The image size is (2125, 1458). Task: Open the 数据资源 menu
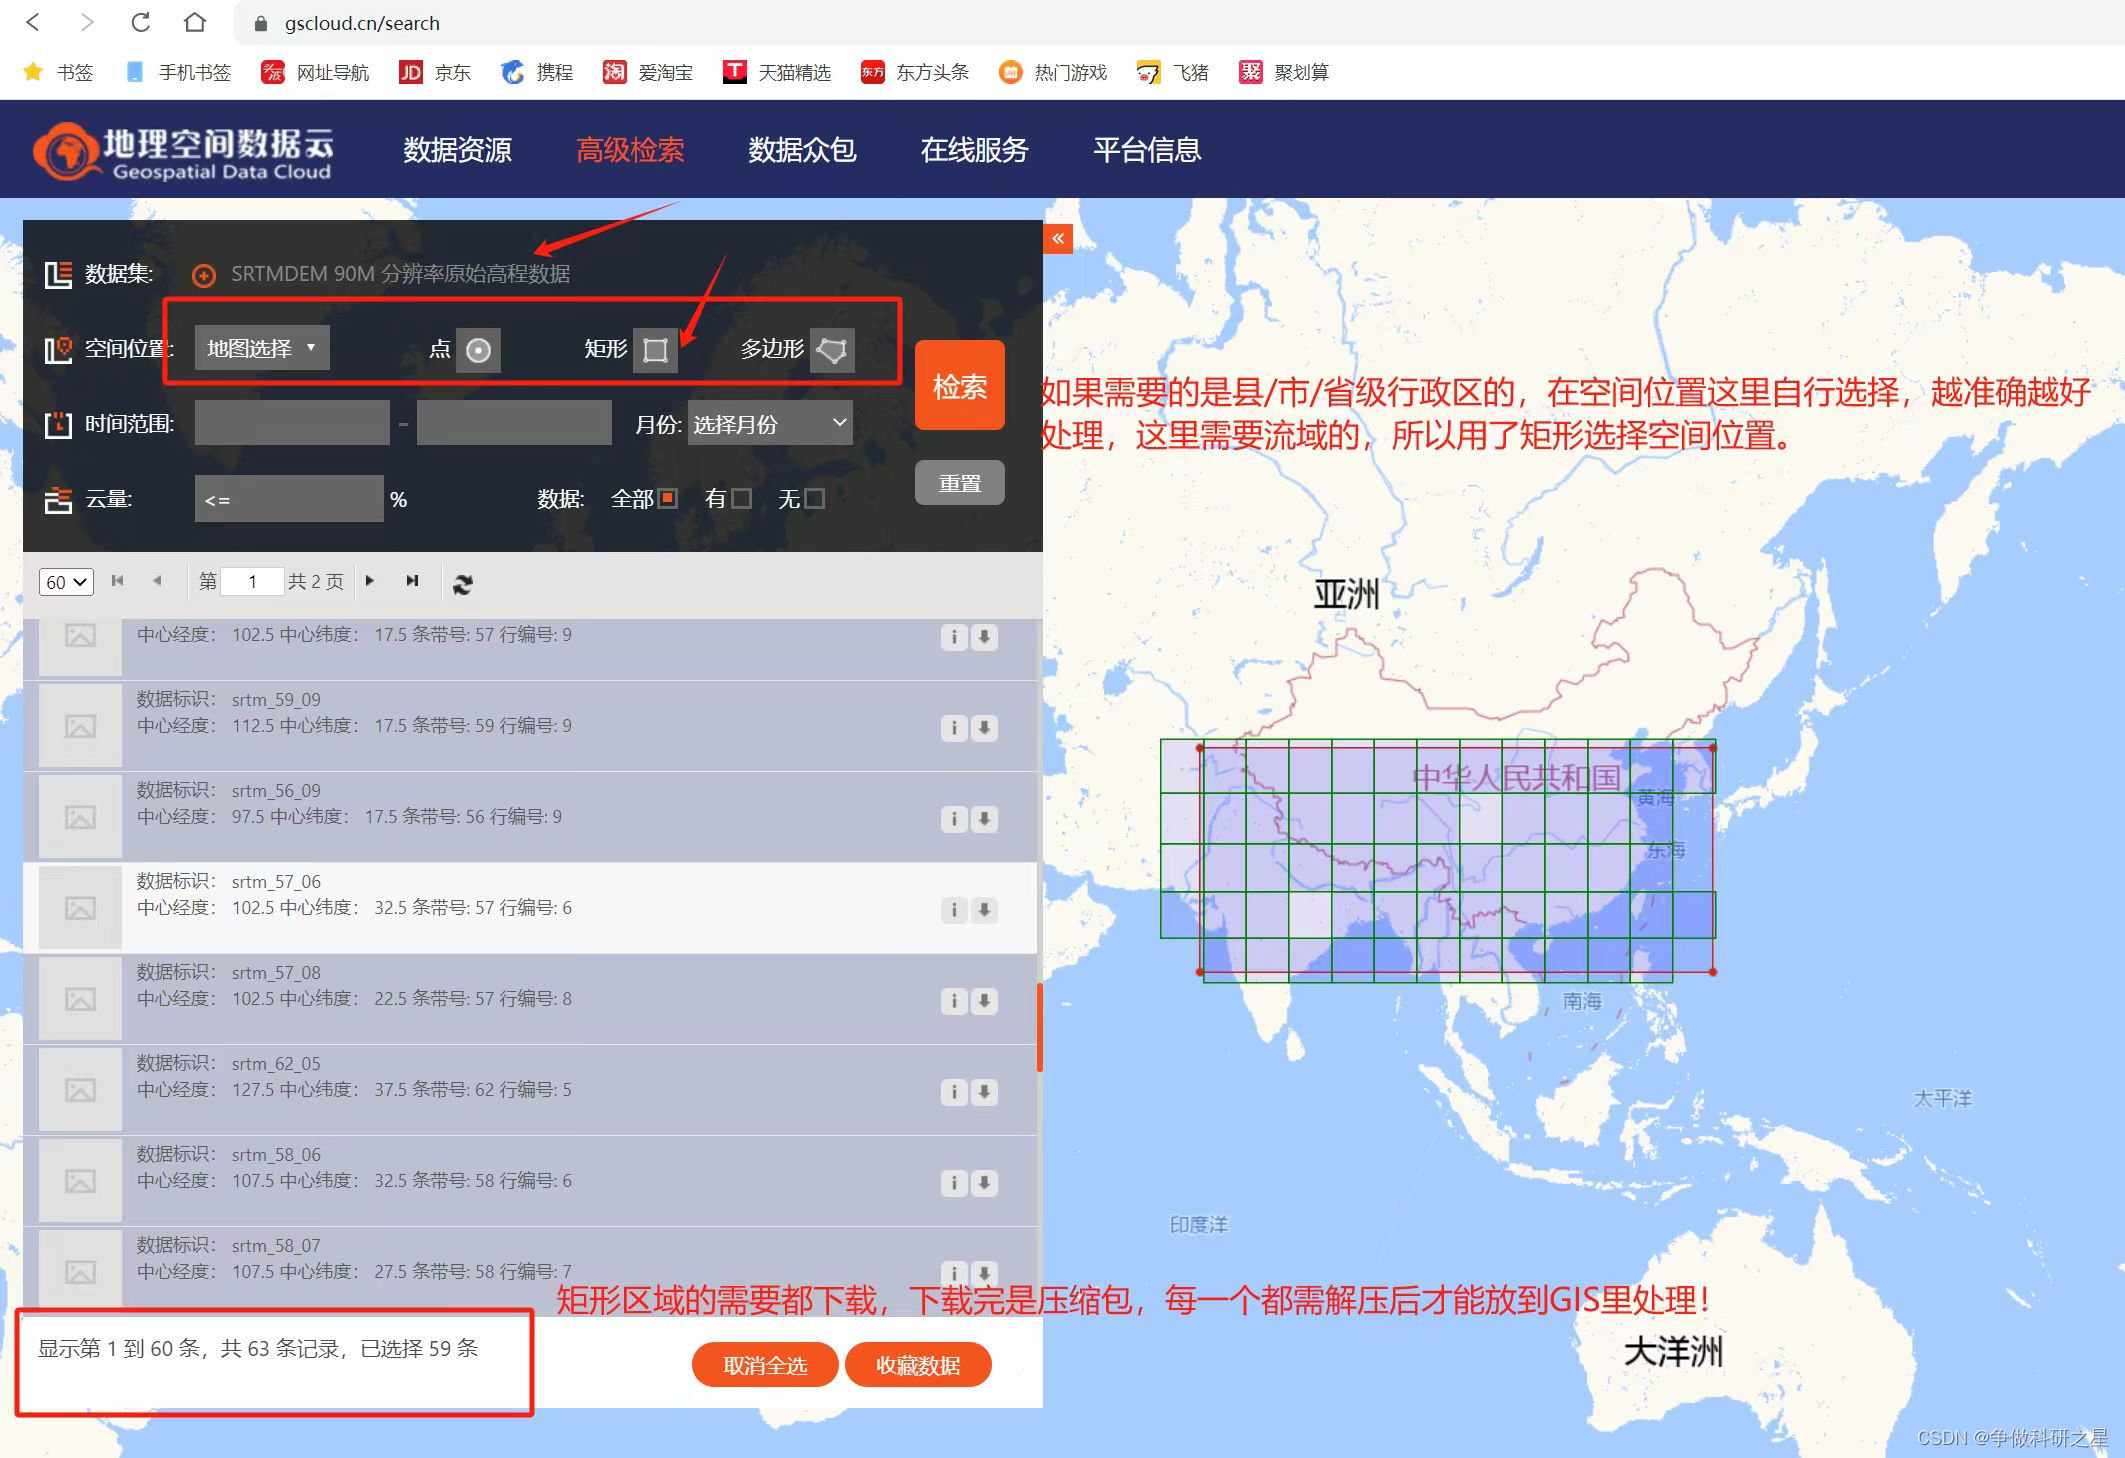point(457,150)
